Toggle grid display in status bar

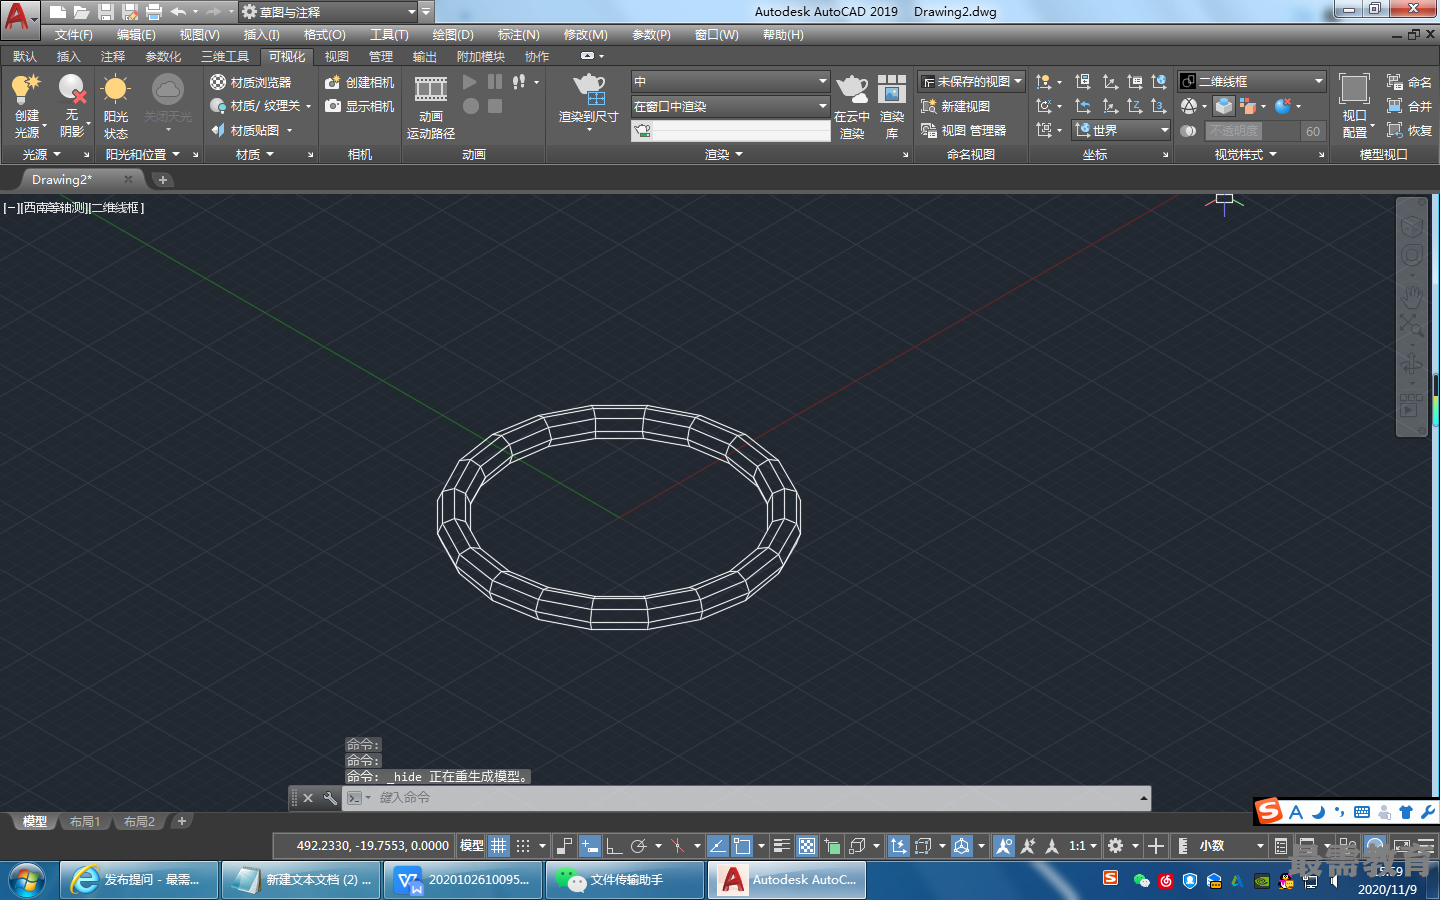click(x=499, y=846)
